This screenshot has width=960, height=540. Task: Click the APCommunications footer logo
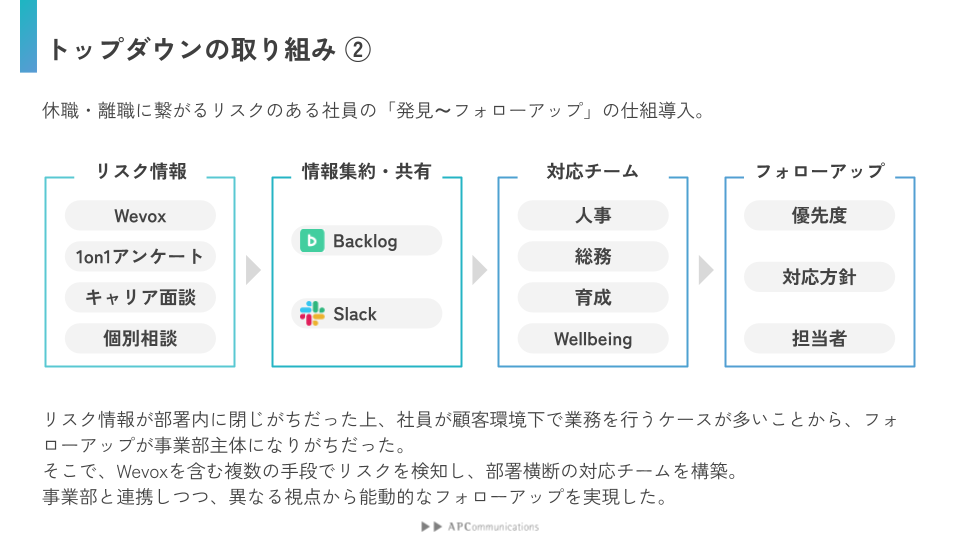tap(480, 526)
